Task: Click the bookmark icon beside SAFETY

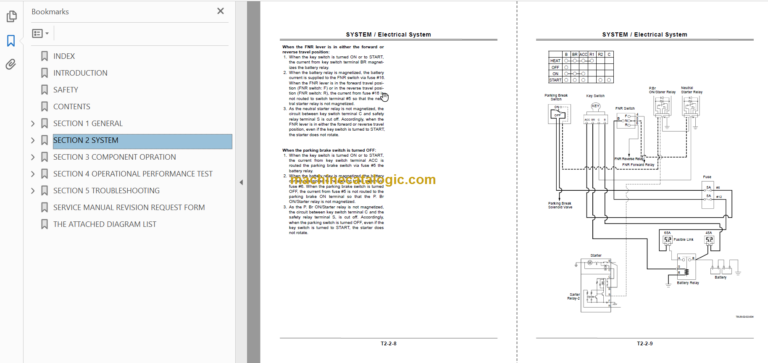Action: click(x=44, y=90)
